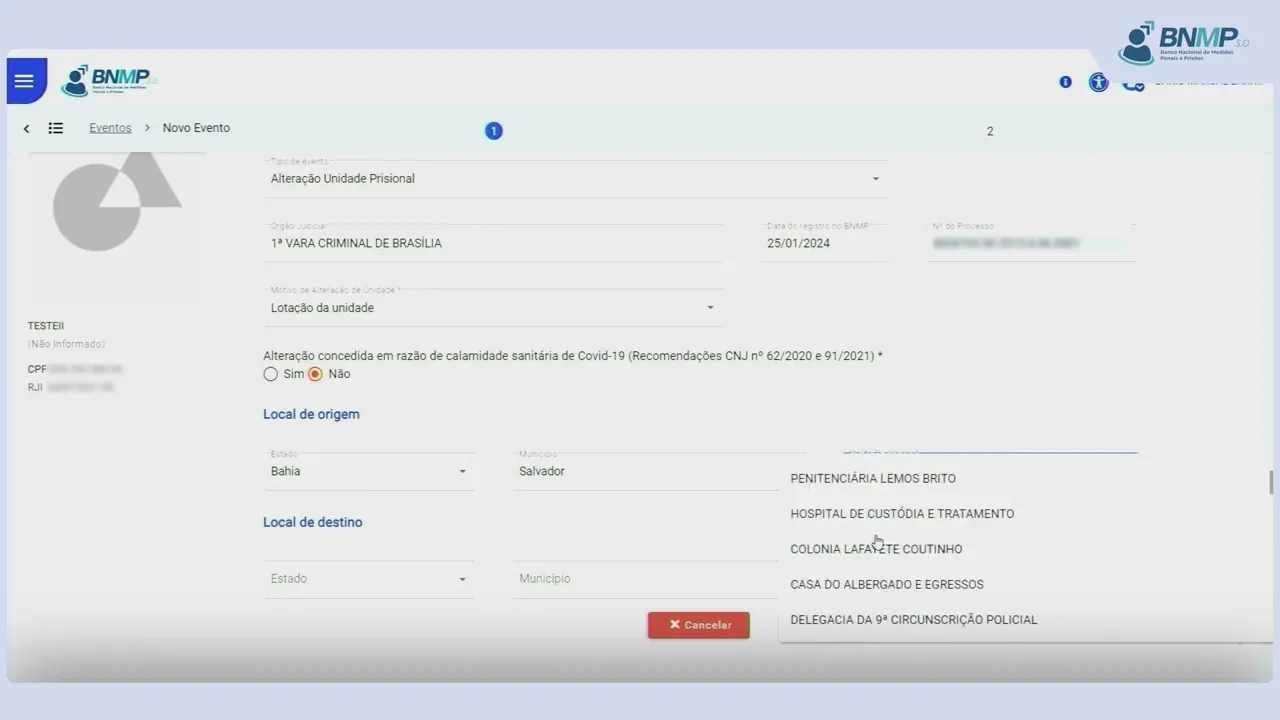Open the Eventos breadcrumb link
This screenshot has width=1280, height=720.
pyautogui.click(x=110, y=128)
